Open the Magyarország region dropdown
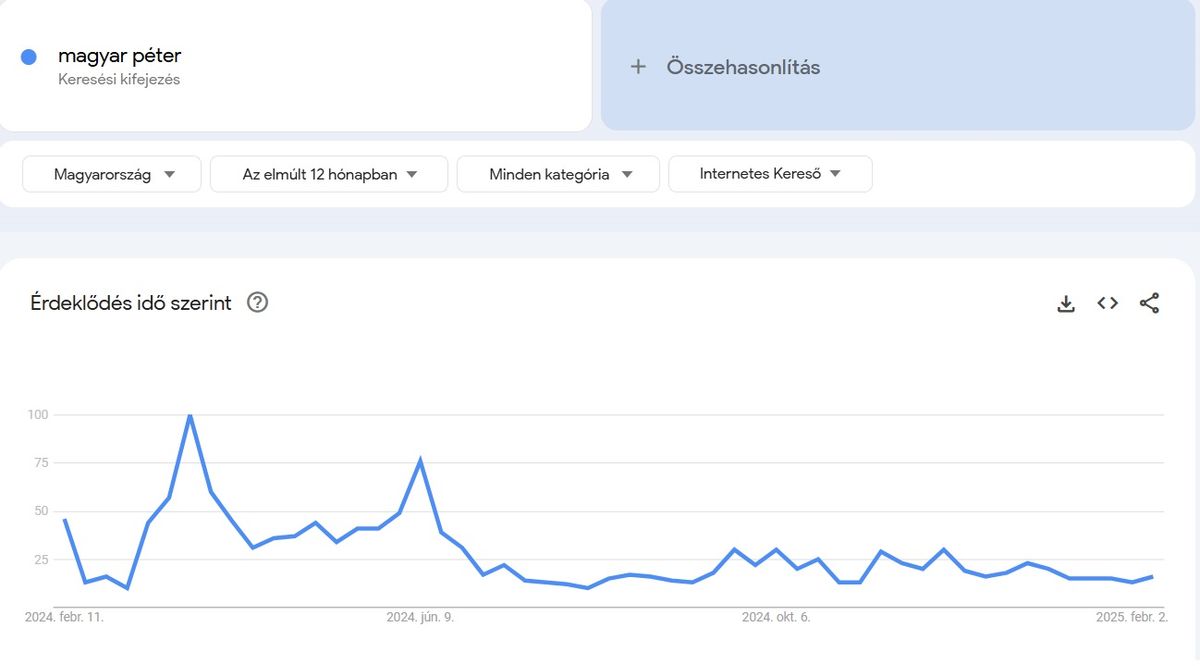Screen dimensions: 1200x666 click(x=112, y=174)
